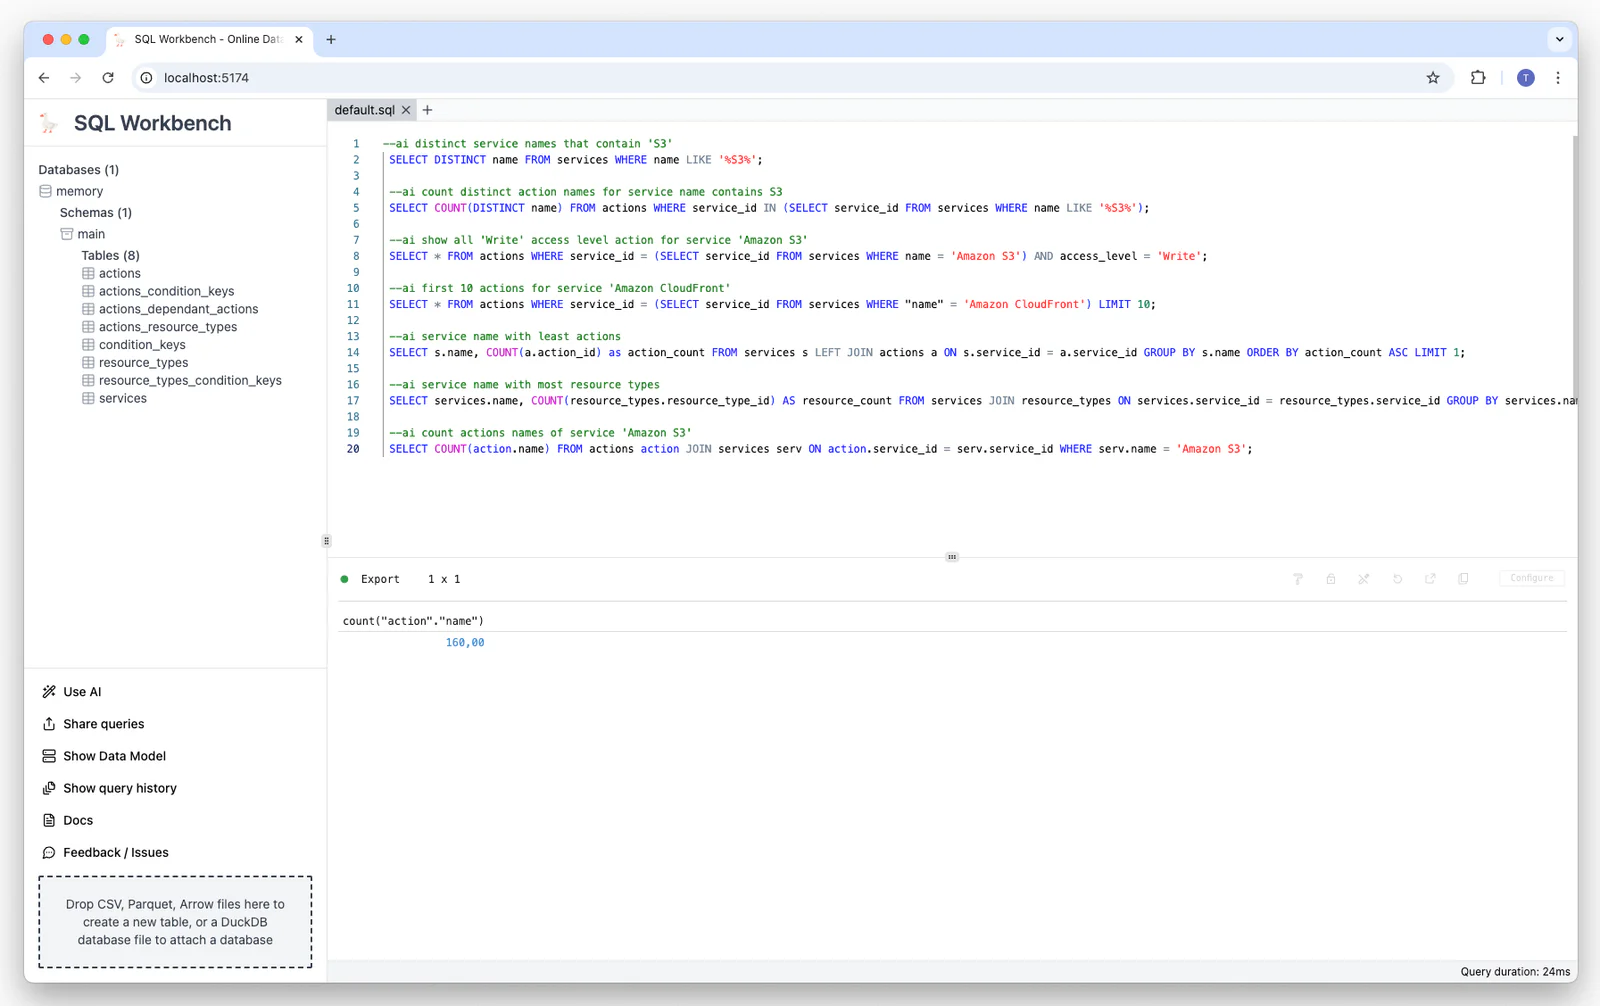1600x1006 pixels.
Task: Click the drop files area for CSV/Parquet
Action: pos(175,922)
